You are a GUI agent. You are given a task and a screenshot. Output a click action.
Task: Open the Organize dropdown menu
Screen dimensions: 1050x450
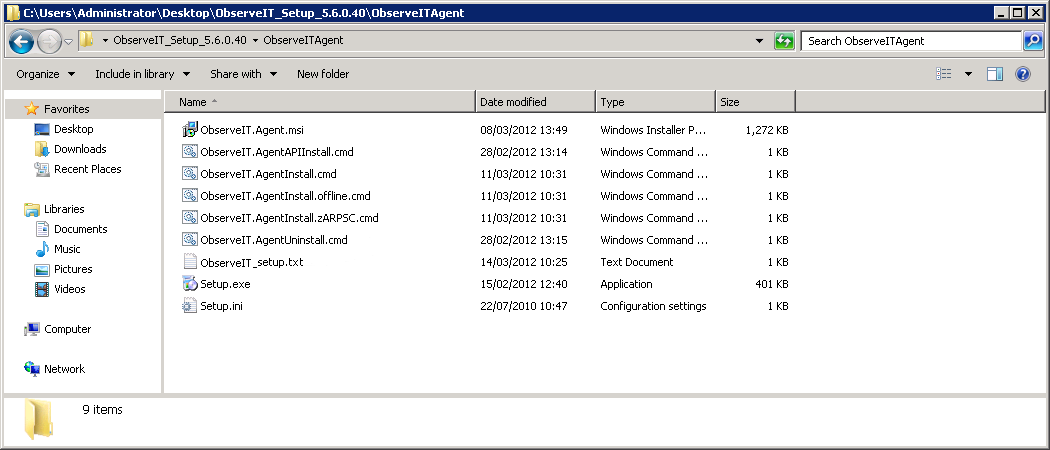pyautogui.click(x=45, y=74)
